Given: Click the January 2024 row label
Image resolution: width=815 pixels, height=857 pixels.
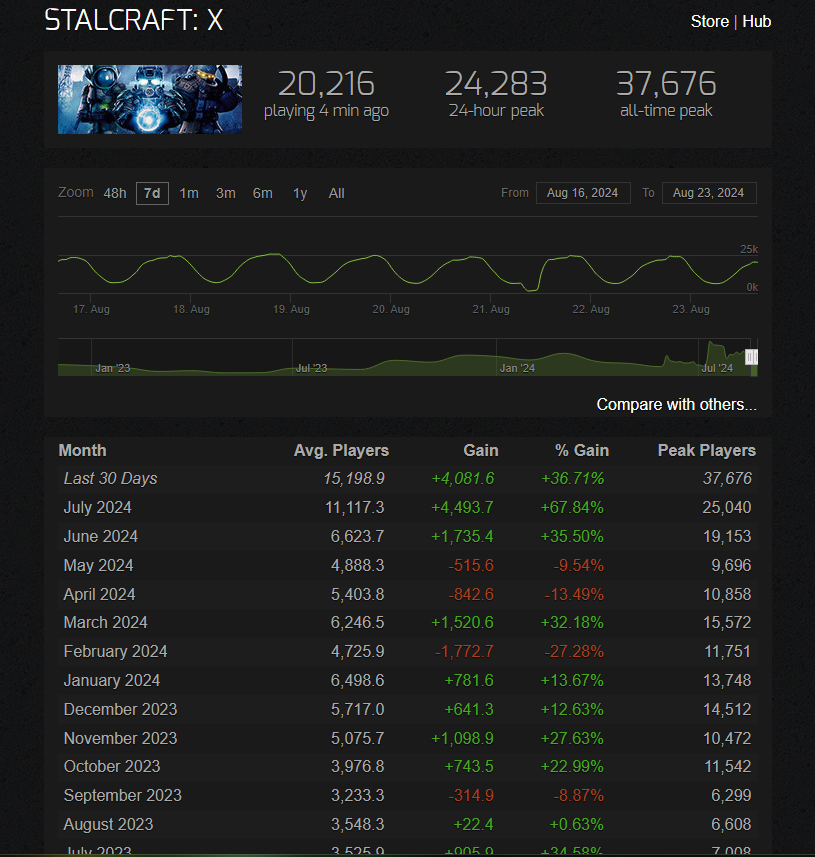Looking at the screenshot, I should click(x=112, y=680).
